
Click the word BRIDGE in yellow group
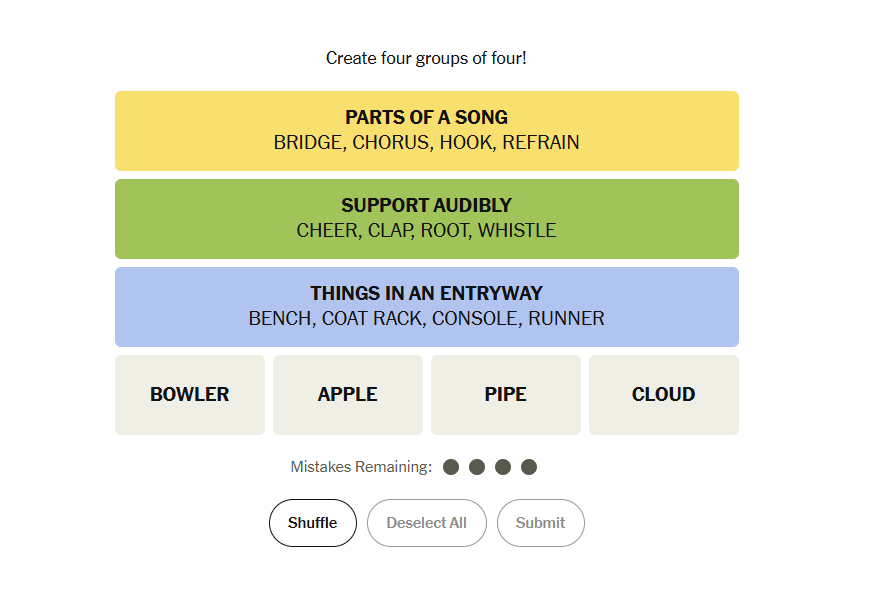[x=309, y=143]
